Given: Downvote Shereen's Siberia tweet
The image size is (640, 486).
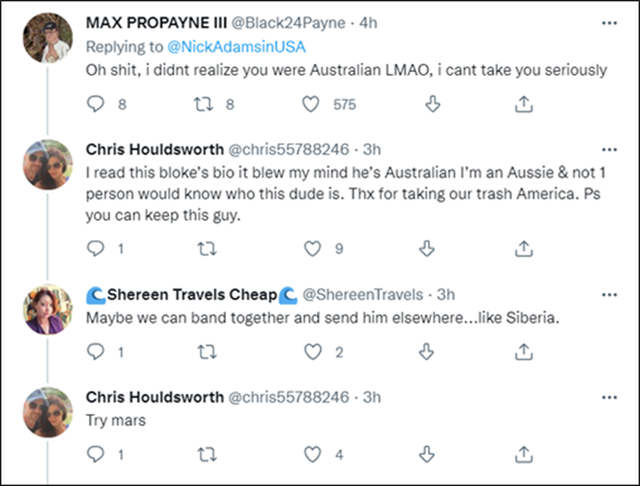Looking at the screenshot, I should (x=426, y=351).
